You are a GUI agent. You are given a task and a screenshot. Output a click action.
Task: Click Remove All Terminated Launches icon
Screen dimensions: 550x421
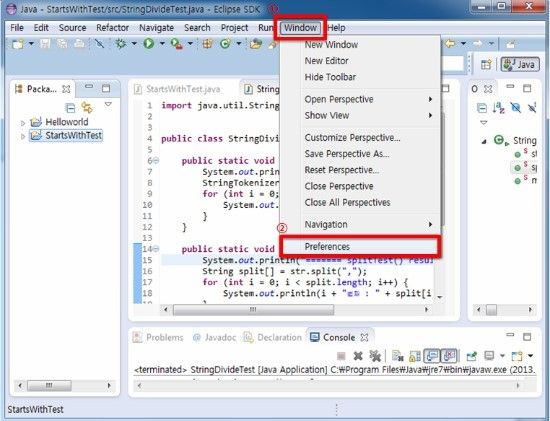pos(375,356)
